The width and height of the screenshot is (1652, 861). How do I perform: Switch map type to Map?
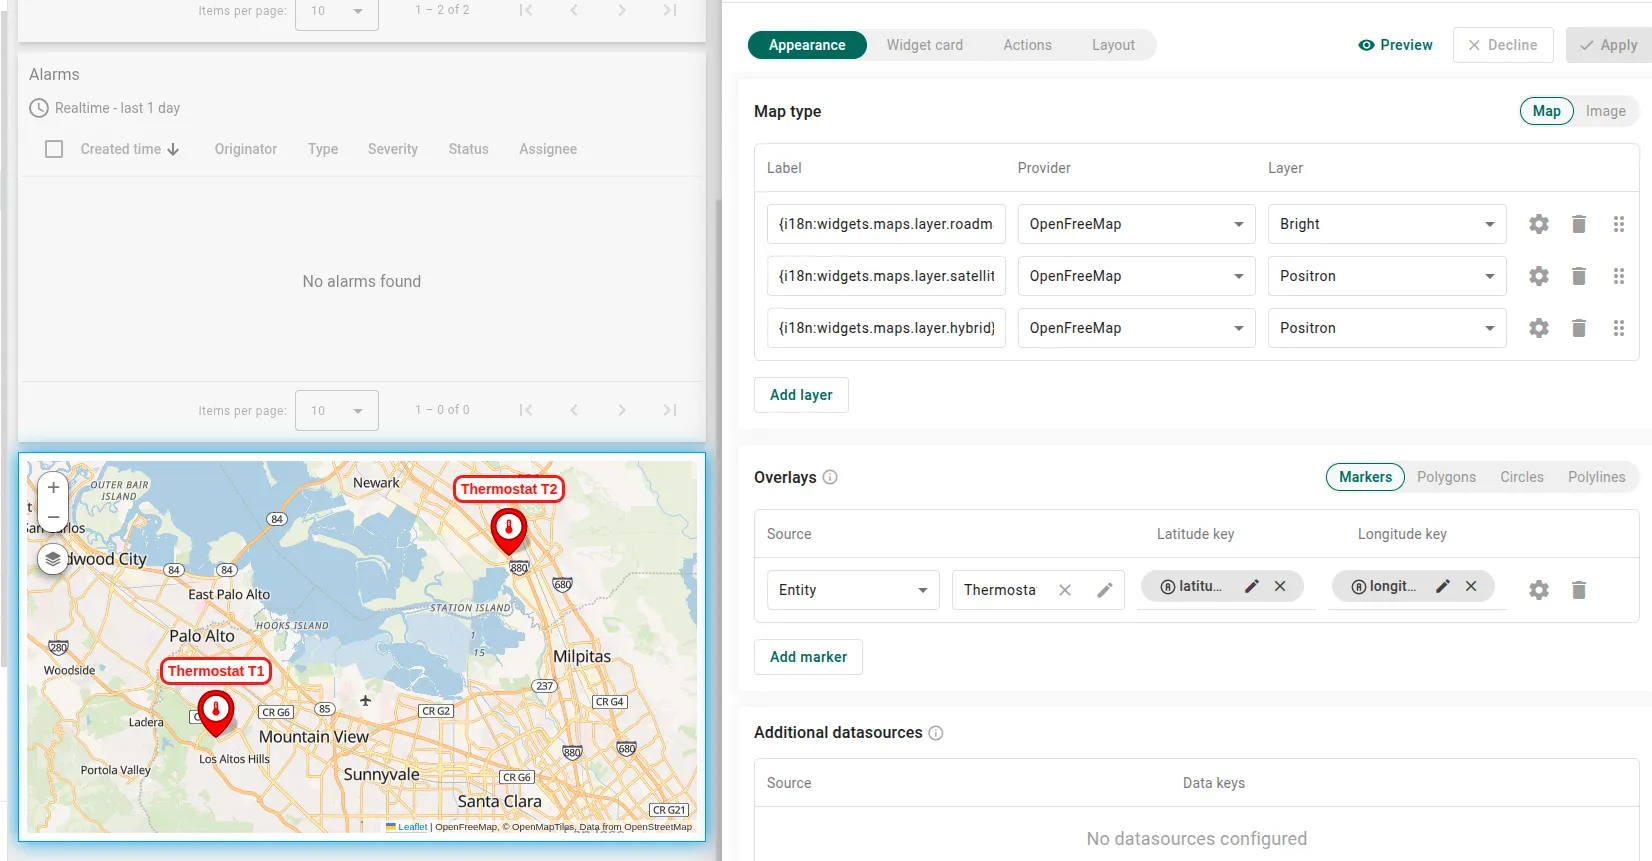(x=1547, y=111)
